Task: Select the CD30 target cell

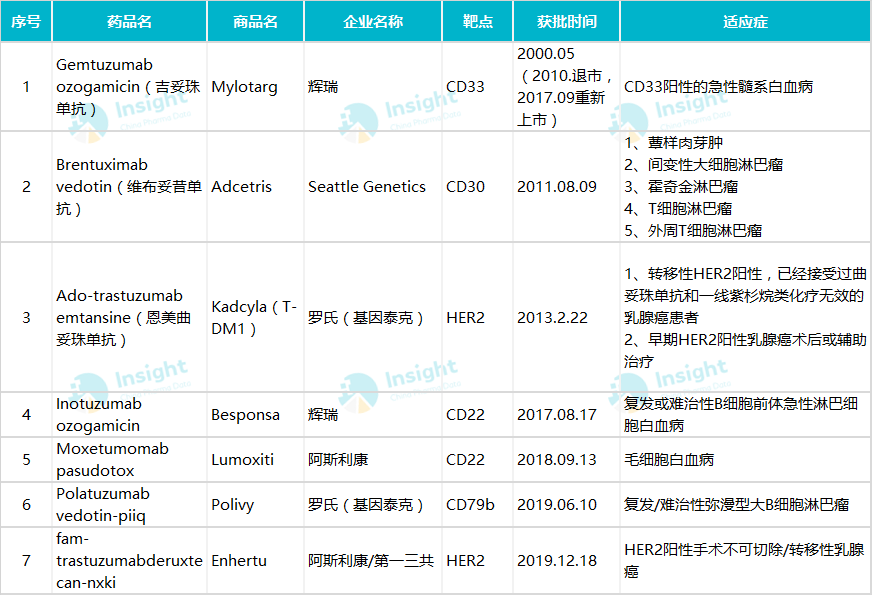Action: [478, 187]
